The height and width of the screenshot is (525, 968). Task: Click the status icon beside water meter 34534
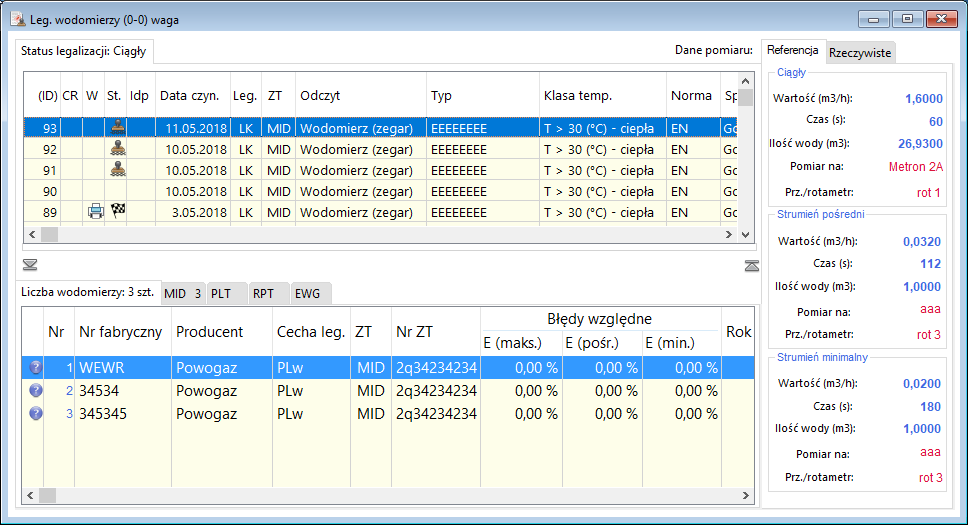tap(36, 391)
